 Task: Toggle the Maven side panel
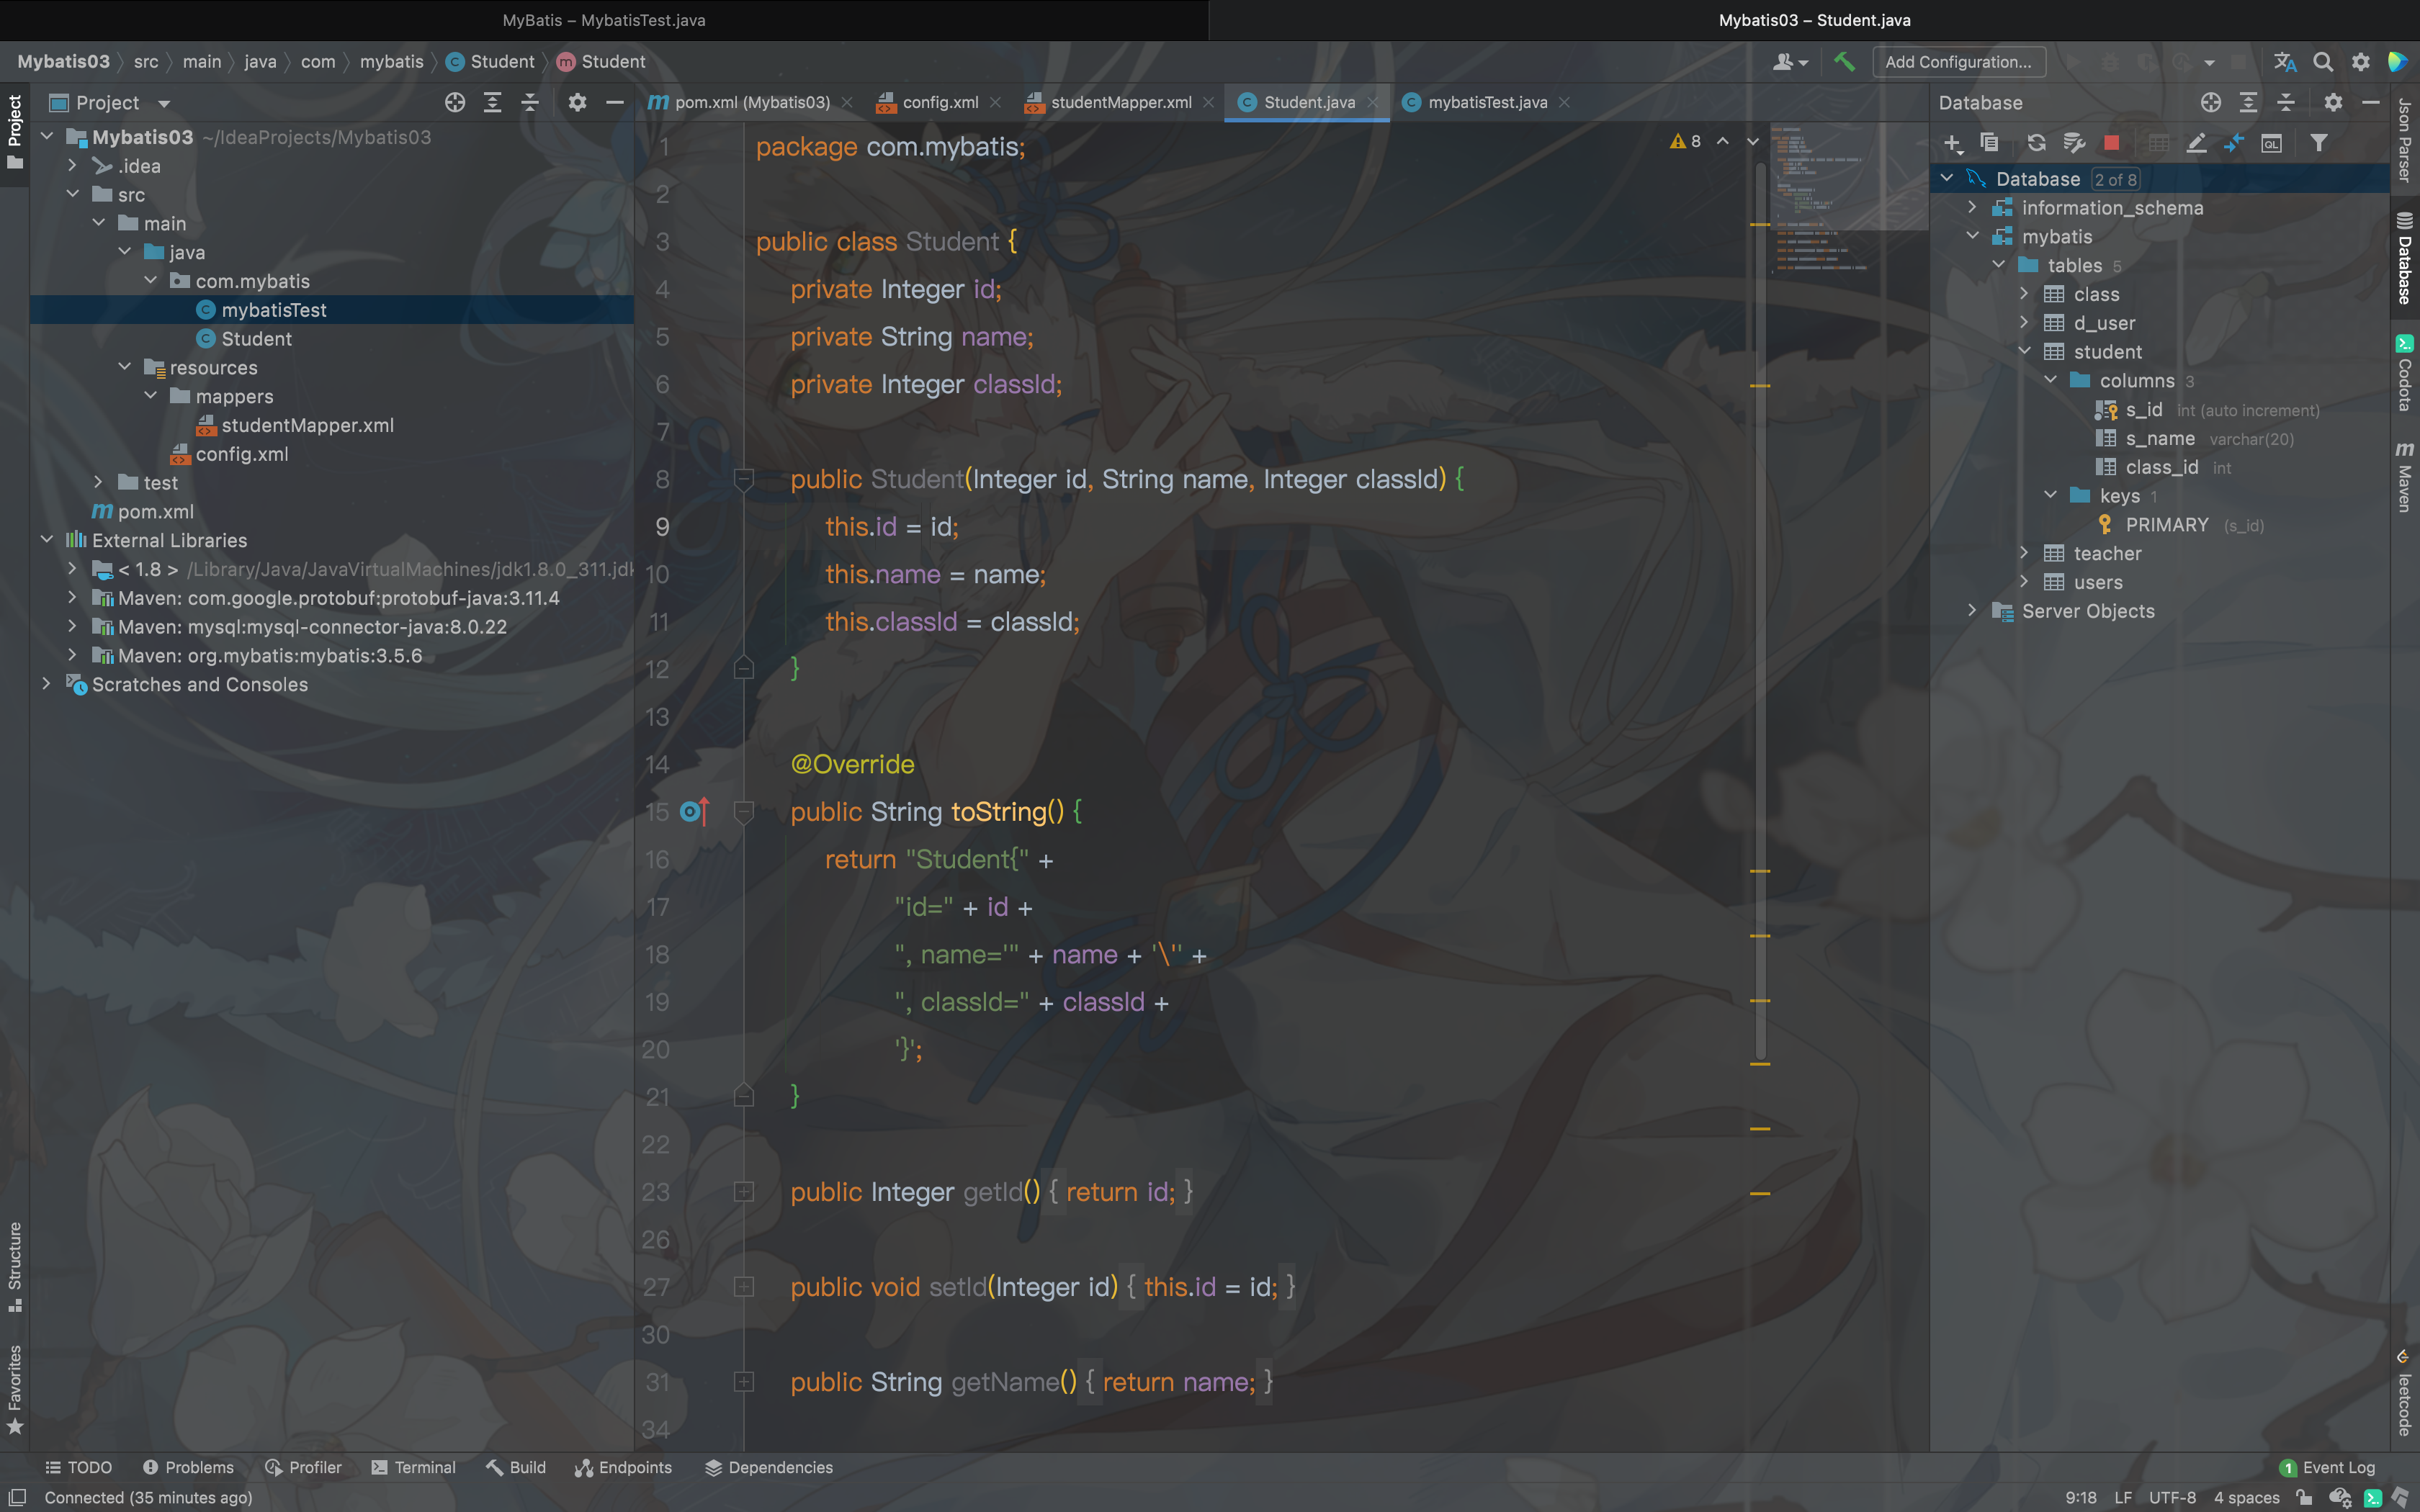coord(2404,478)
